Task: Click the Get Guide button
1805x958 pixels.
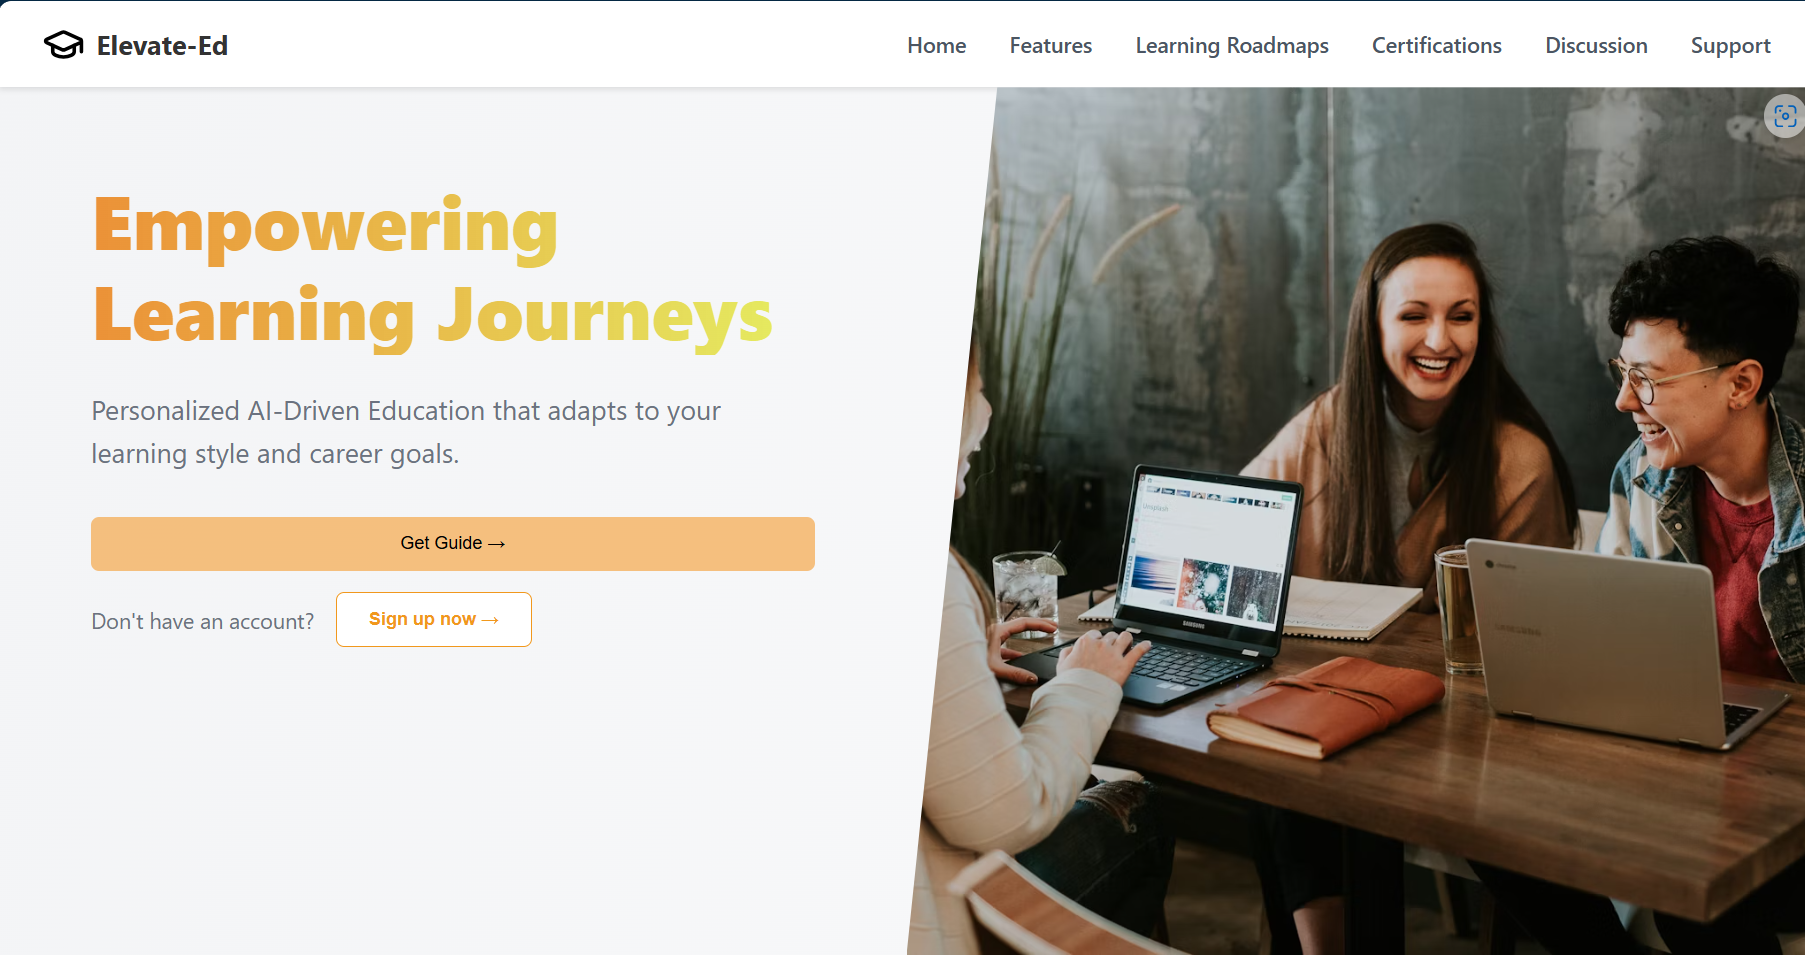Action: (x=453, y=544)
